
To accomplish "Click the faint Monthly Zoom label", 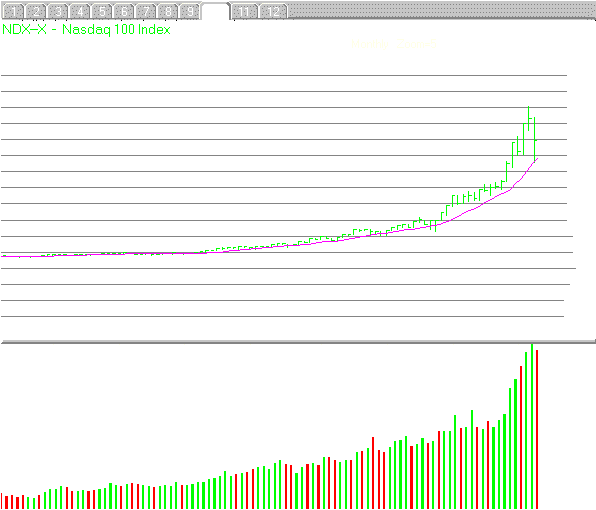I will [x=394, y=44].
